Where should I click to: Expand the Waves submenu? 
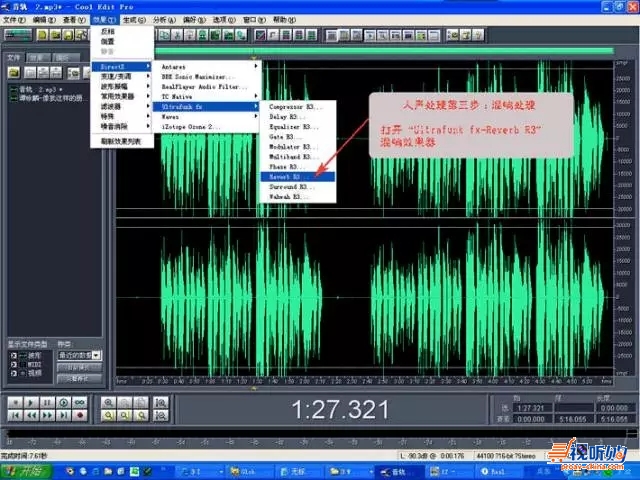click(206, 117)
